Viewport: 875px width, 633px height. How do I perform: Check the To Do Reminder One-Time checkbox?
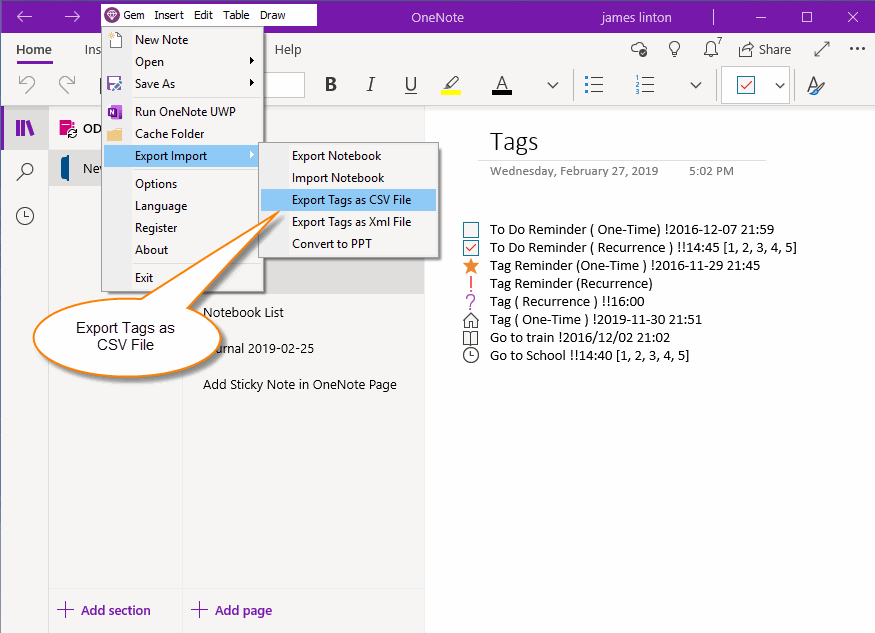[471, 229]
